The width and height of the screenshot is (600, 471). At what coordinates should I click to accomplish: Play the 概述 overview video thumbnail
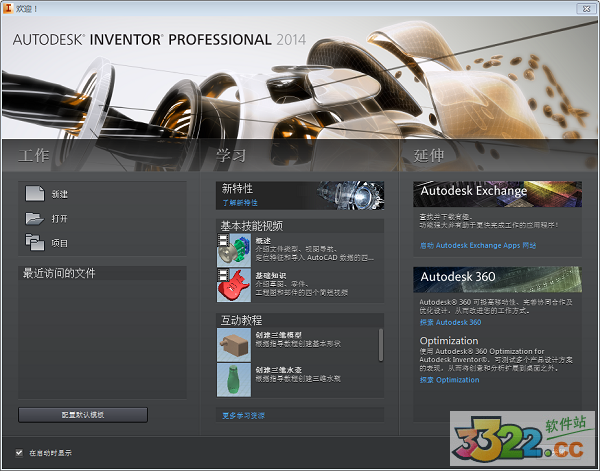click(x=234, y=250)
